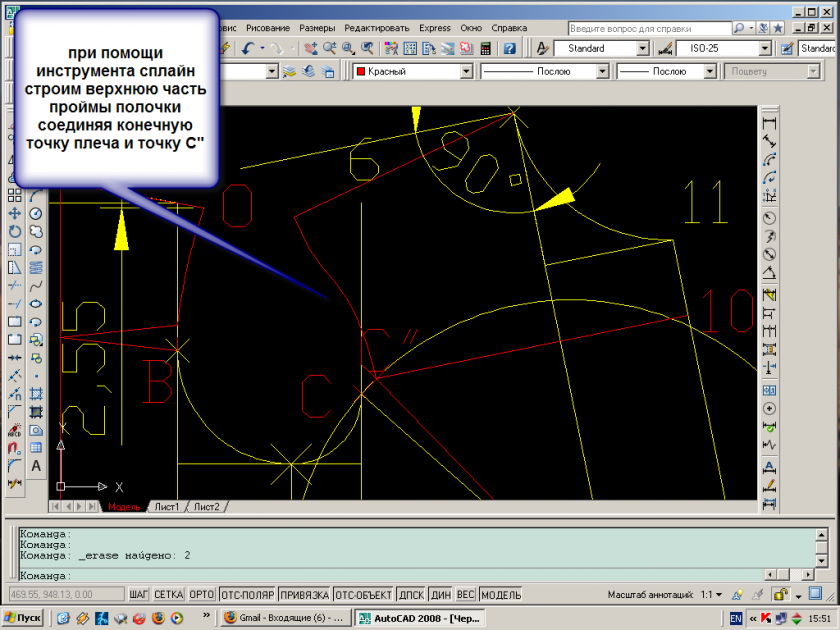Toggle ОТС-ОБЪЕКТ object snap tracking
The width and height of the screenshot is (840, 630).
(x=363, y=595)
